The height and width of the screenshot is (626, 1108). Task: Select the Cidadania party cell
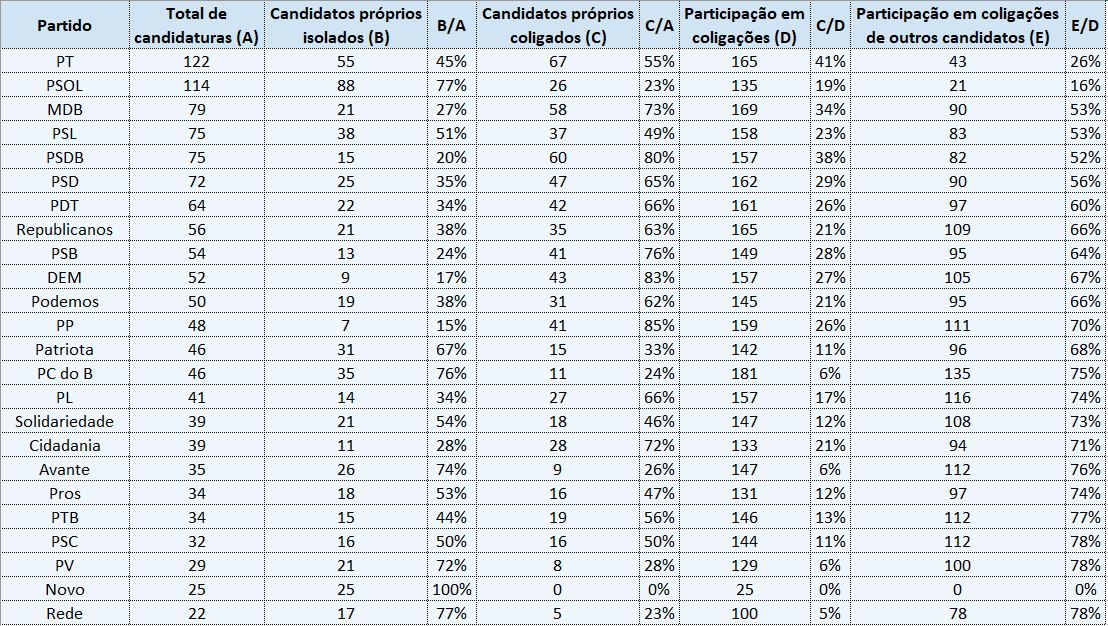click(x=65, y=445)
